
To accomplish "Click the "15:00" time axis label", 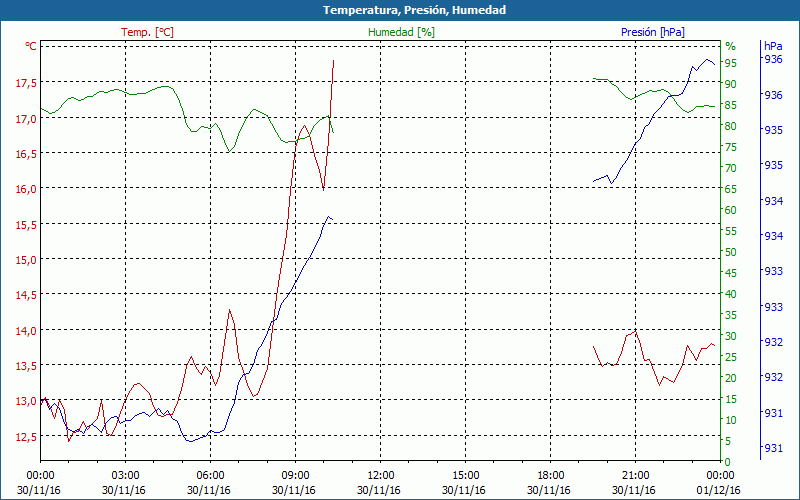I will point(465,476).
